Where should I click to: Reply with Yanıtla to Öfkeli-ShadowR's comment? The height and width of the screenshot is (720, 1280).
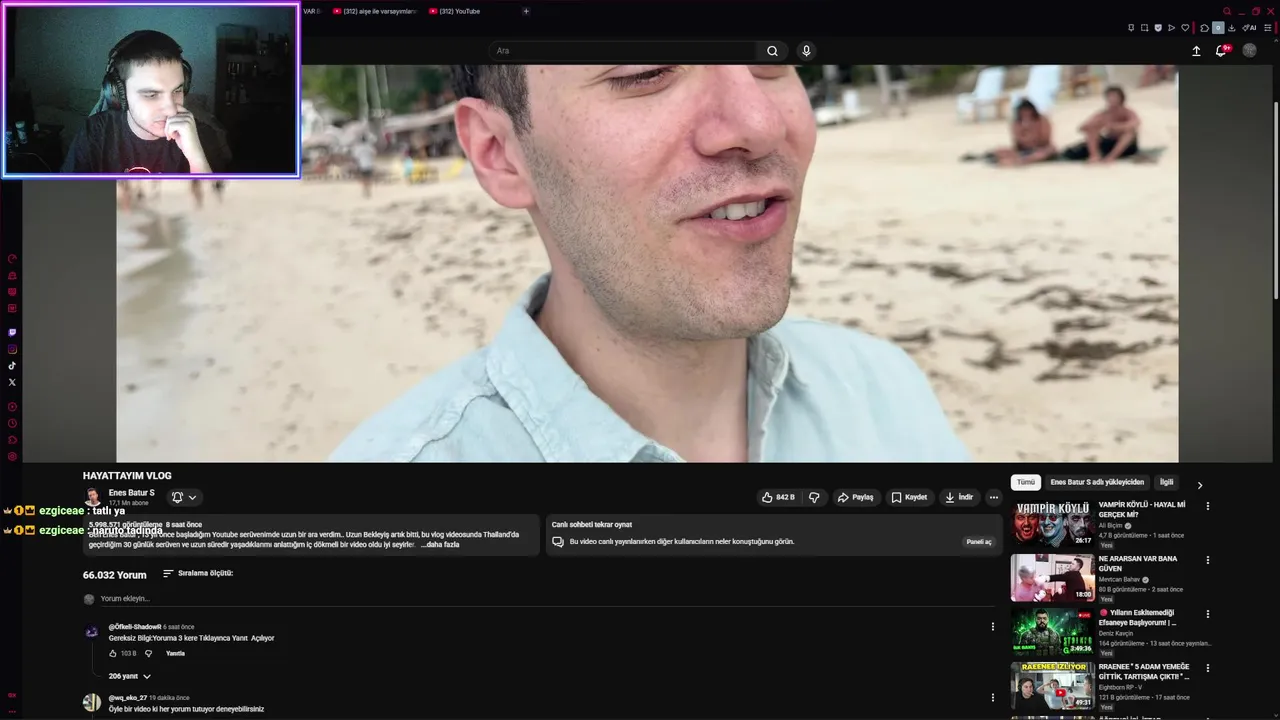[175, 654]
